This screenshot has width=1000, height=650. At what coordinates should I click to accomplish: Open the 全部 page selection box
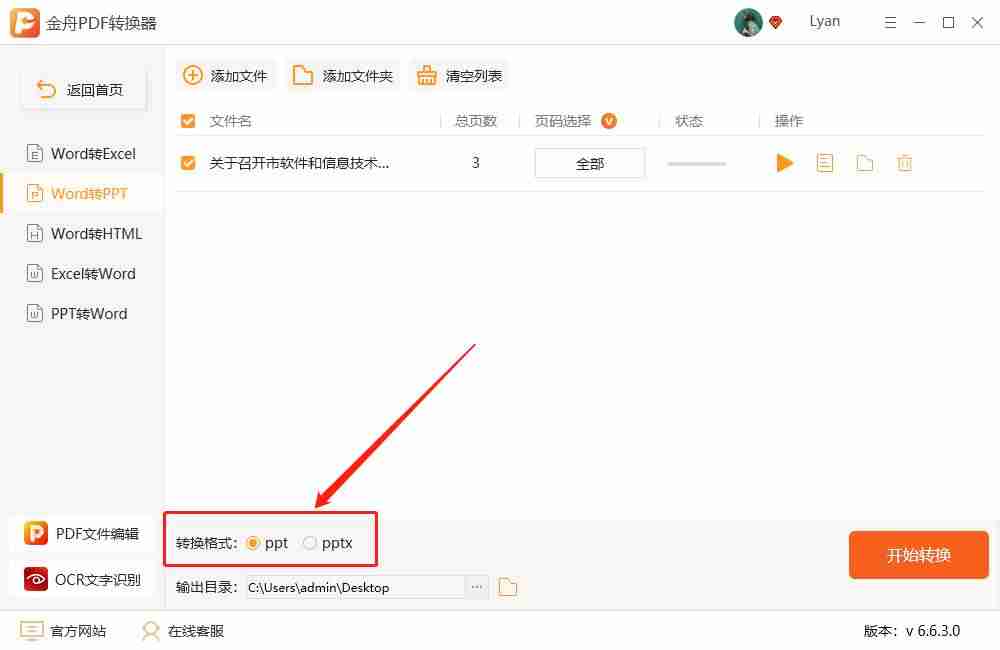(590, 164)
